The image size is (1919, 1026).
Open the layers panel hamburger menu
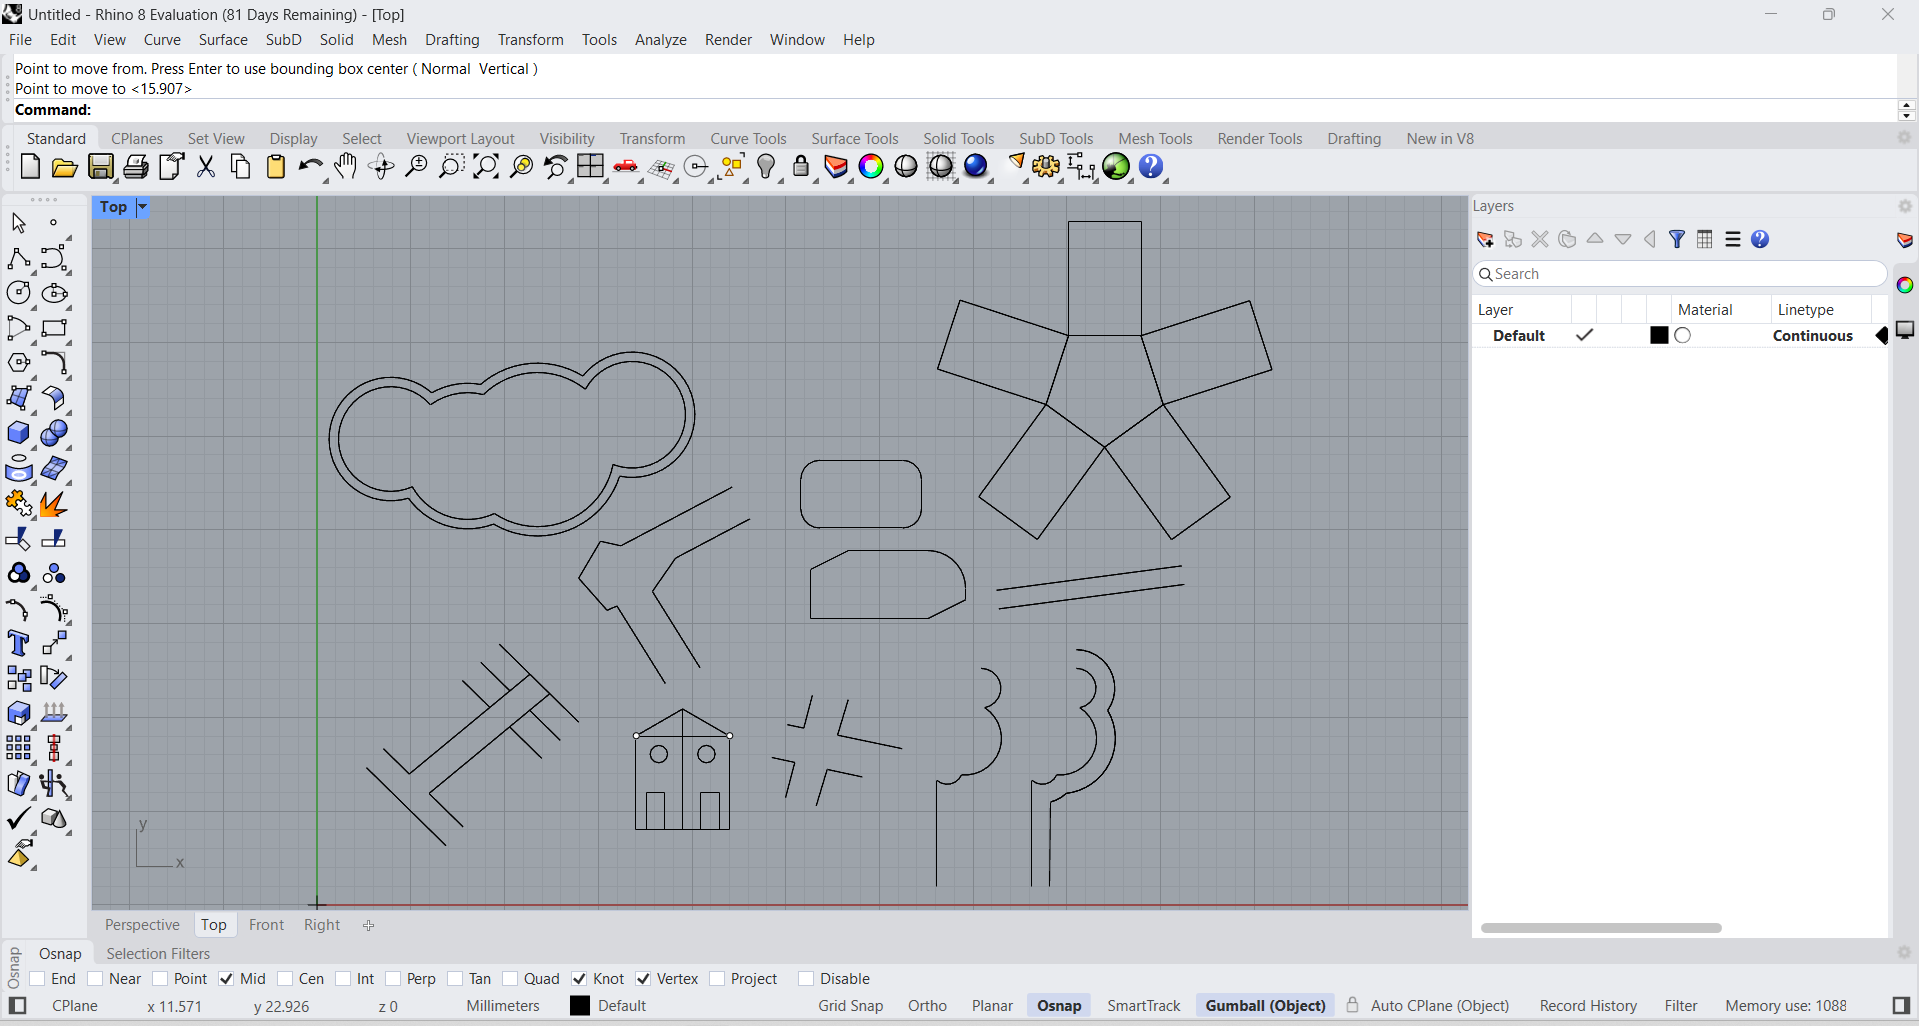coord(1733,240)
